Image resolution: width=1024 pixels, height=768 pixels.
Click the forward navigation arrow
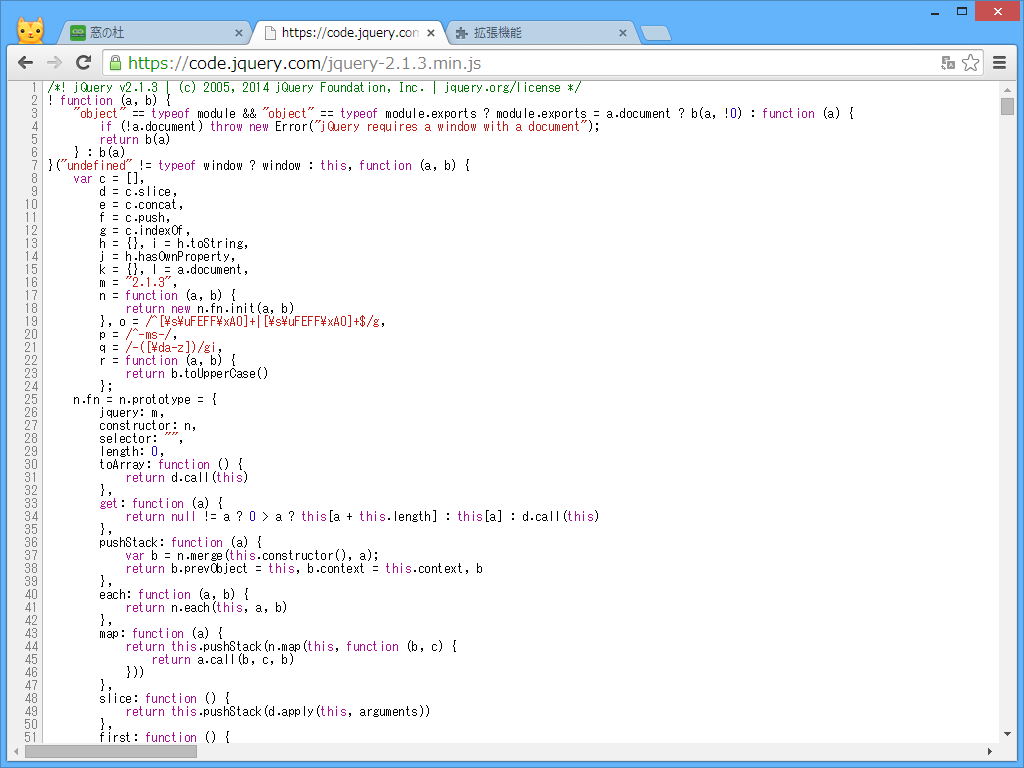click(54, 63)
